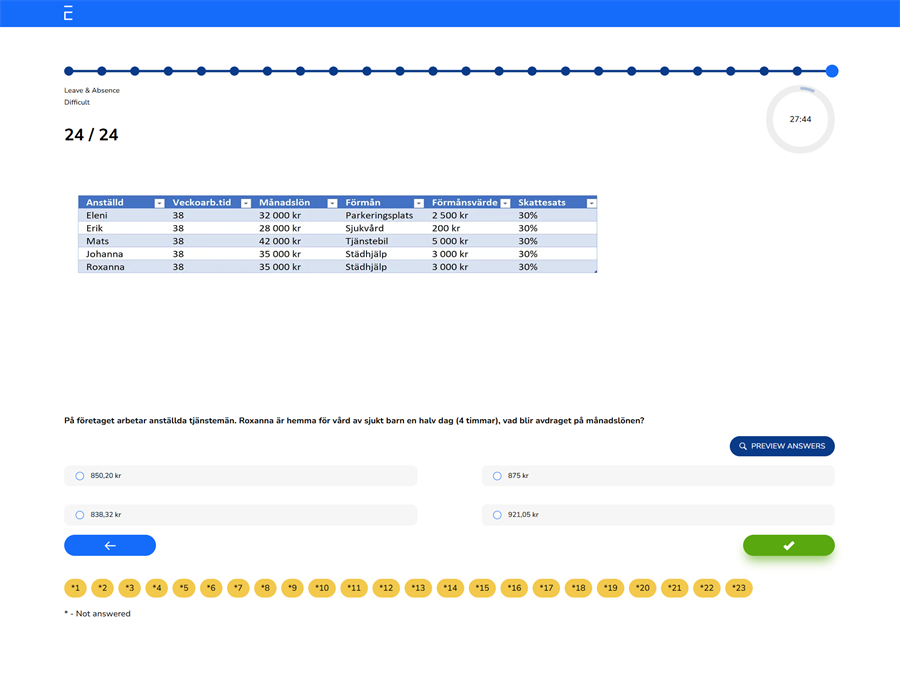Click the logo icon in top bar
This screenshot has width=900, height=676.
pos(68,13)
